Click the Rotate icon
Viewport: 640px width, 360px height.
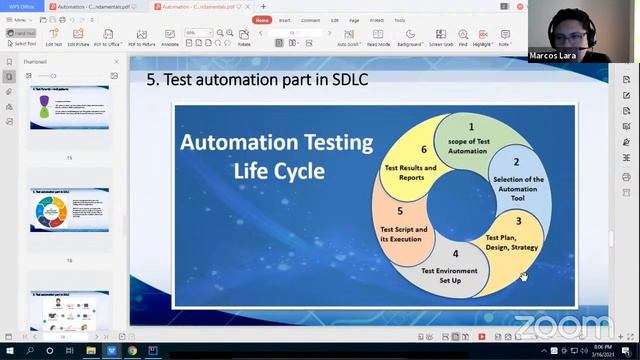tap(244, 34)
